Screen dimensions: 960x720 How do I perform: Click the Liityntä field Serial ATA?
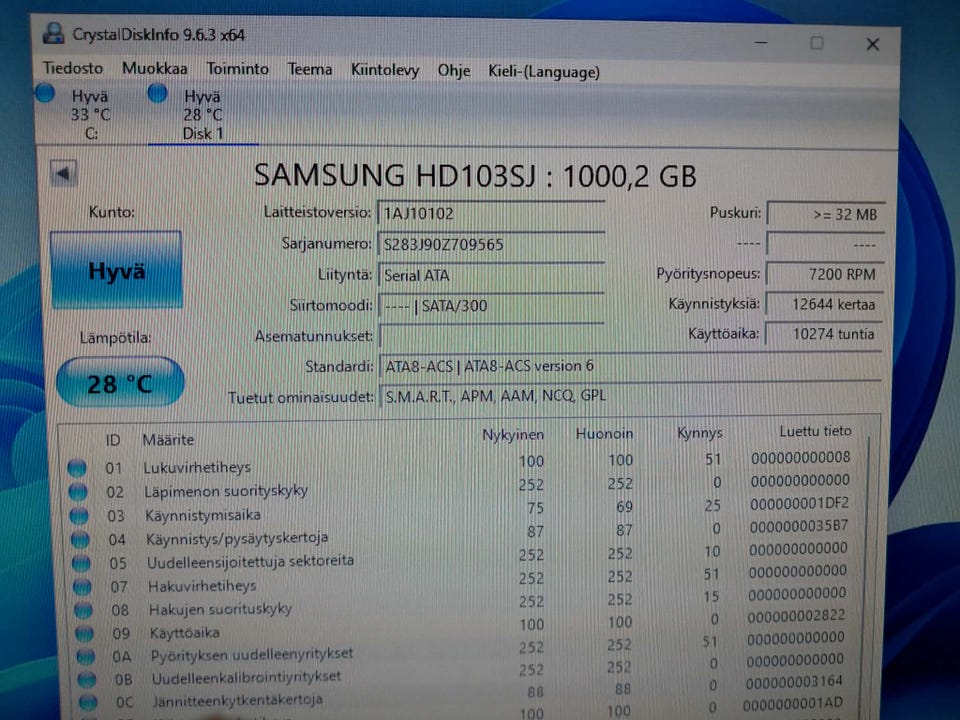click(x=491, y=275)
